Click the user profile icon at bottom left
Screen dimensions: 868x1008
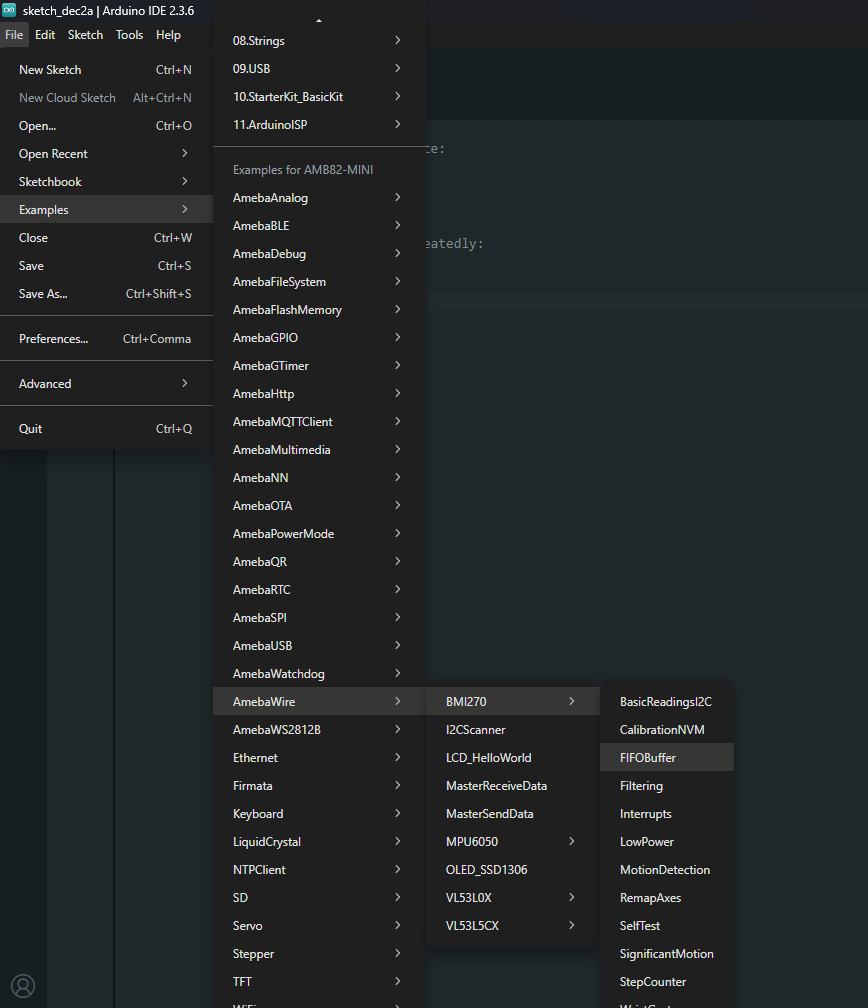coord(23,985)
